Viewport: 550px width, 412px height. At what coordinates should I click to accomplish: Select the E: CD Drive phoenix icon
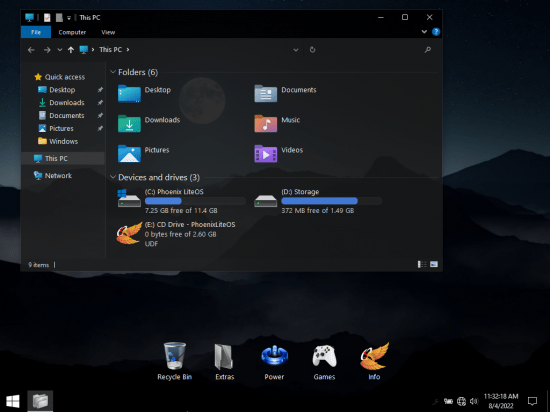click(x=129, y=233)
